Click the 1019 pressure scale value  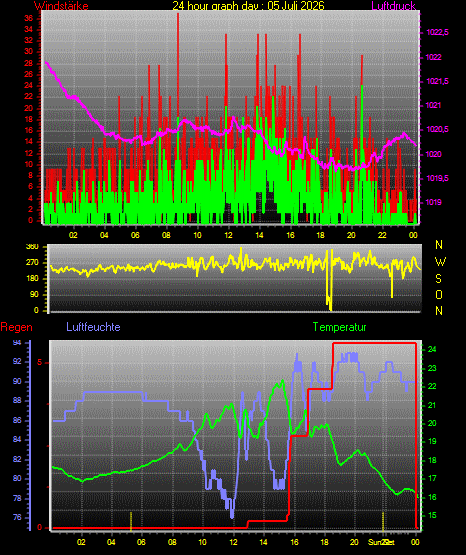[x=433, y=202]
